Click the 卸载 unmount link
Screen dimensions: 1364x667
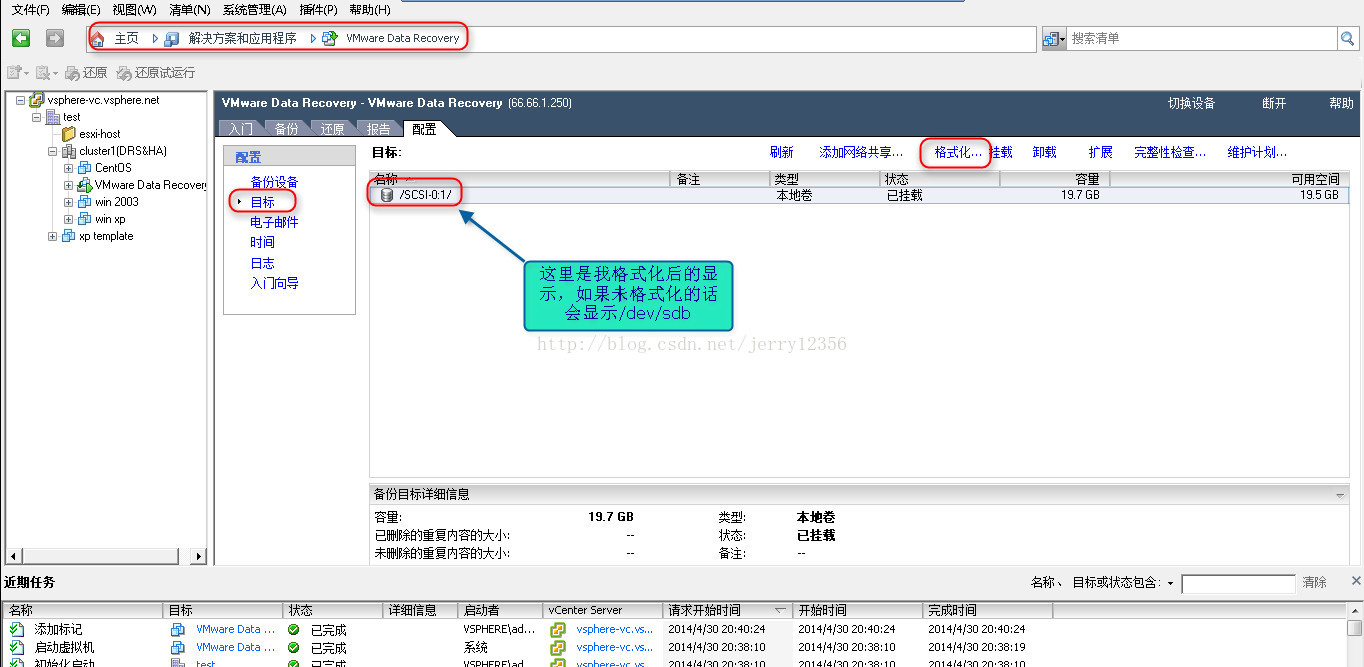click(x=1045, y=152)
